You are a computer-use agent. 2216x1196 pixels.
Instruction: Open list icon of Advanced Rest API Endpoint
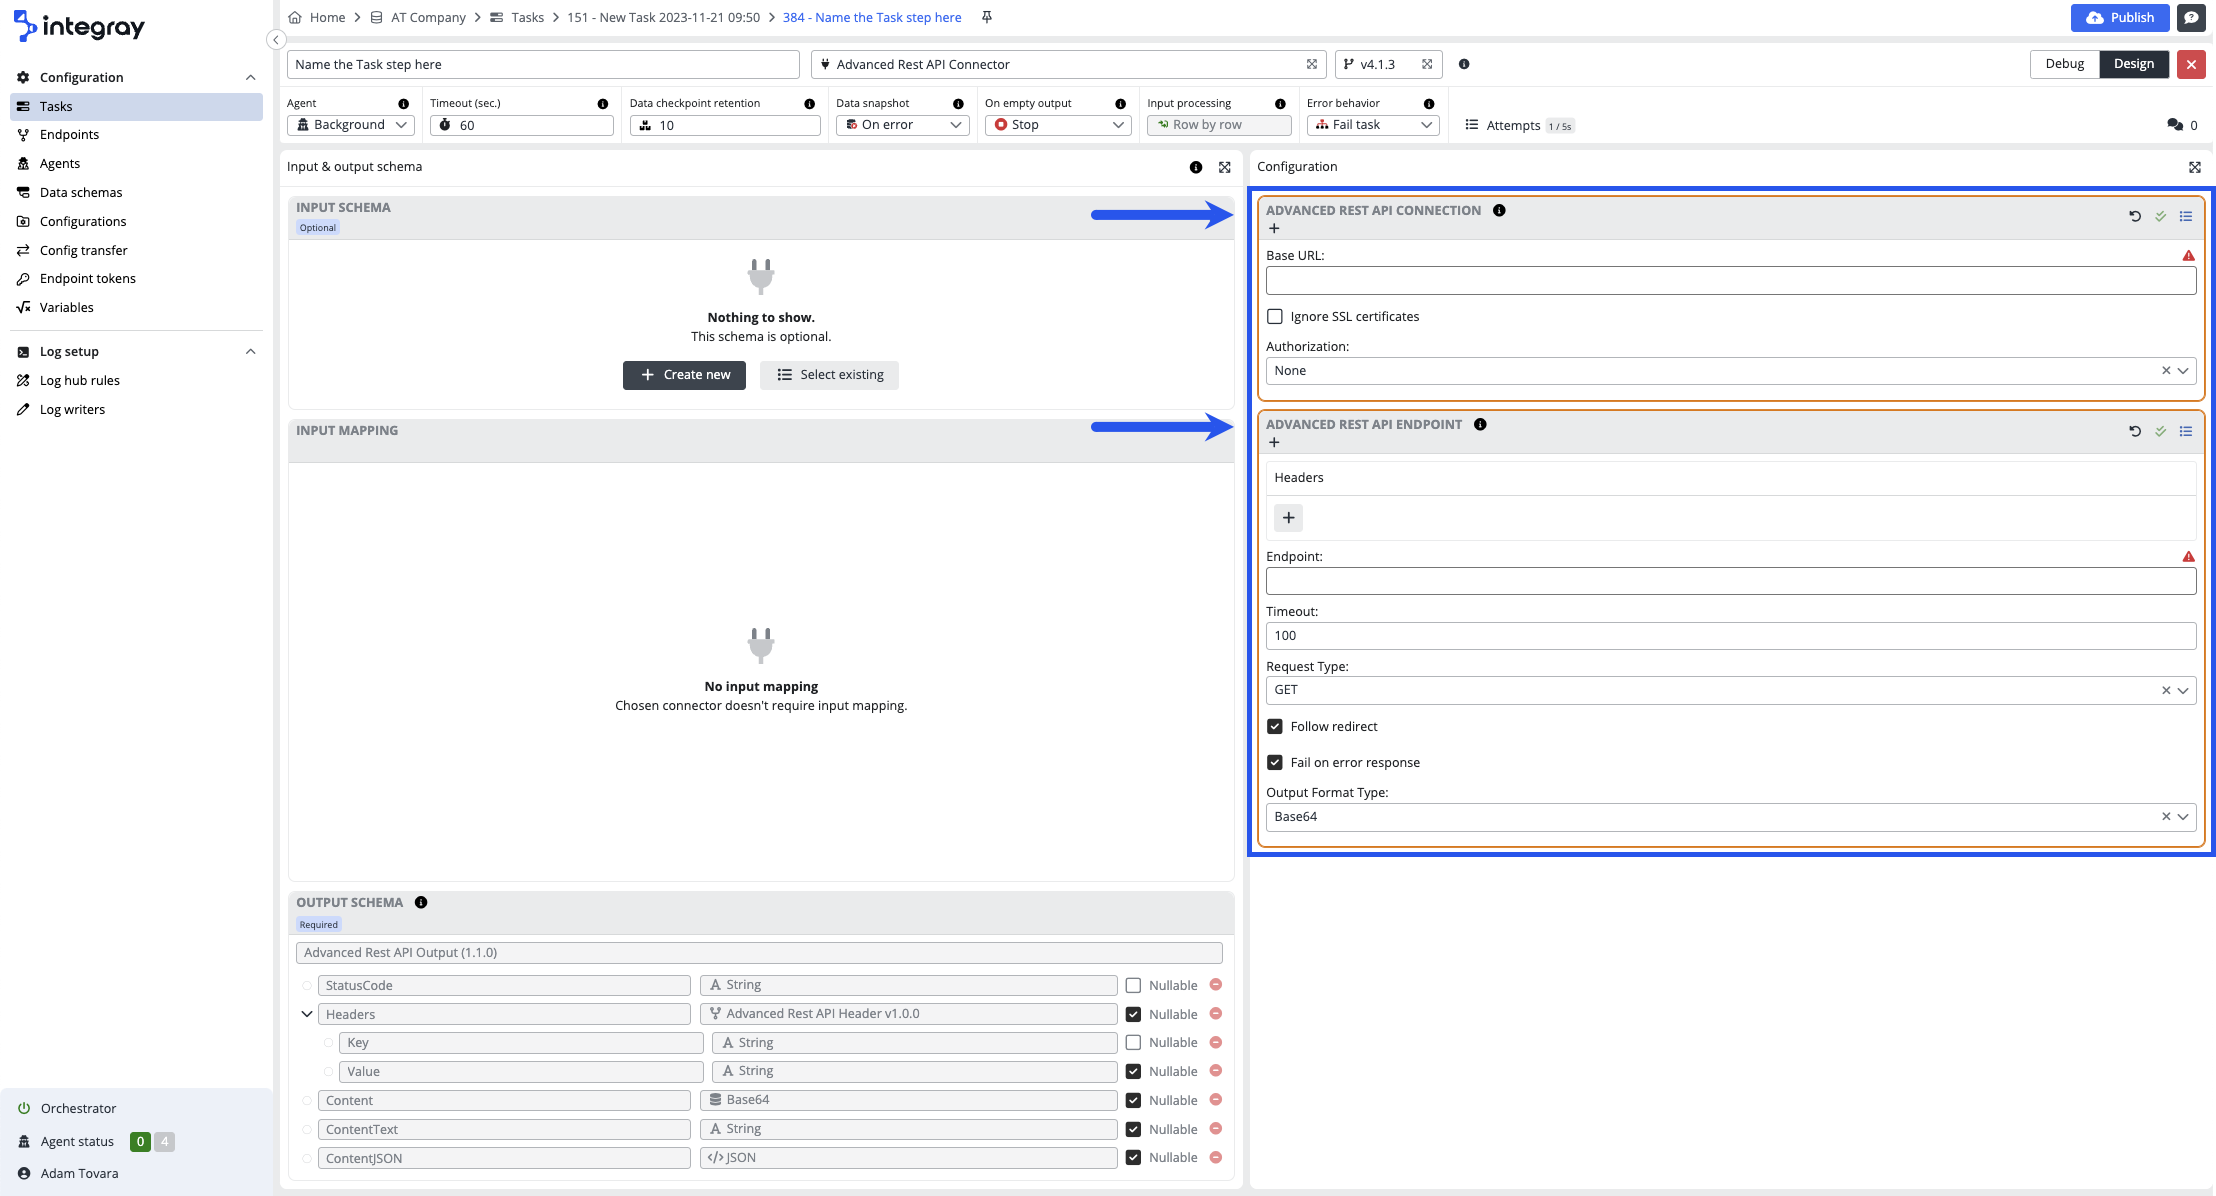(2186, 431)
